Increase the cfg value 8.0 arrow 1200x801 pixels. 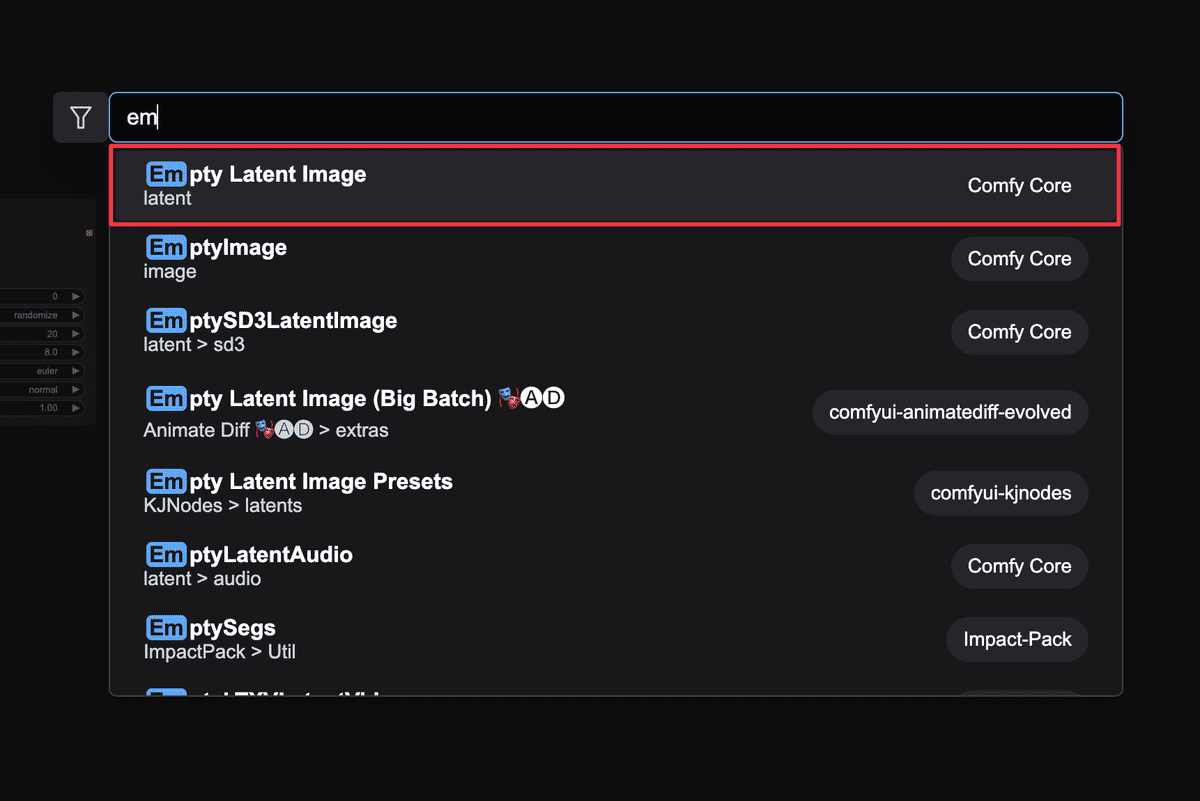(76, 352)
